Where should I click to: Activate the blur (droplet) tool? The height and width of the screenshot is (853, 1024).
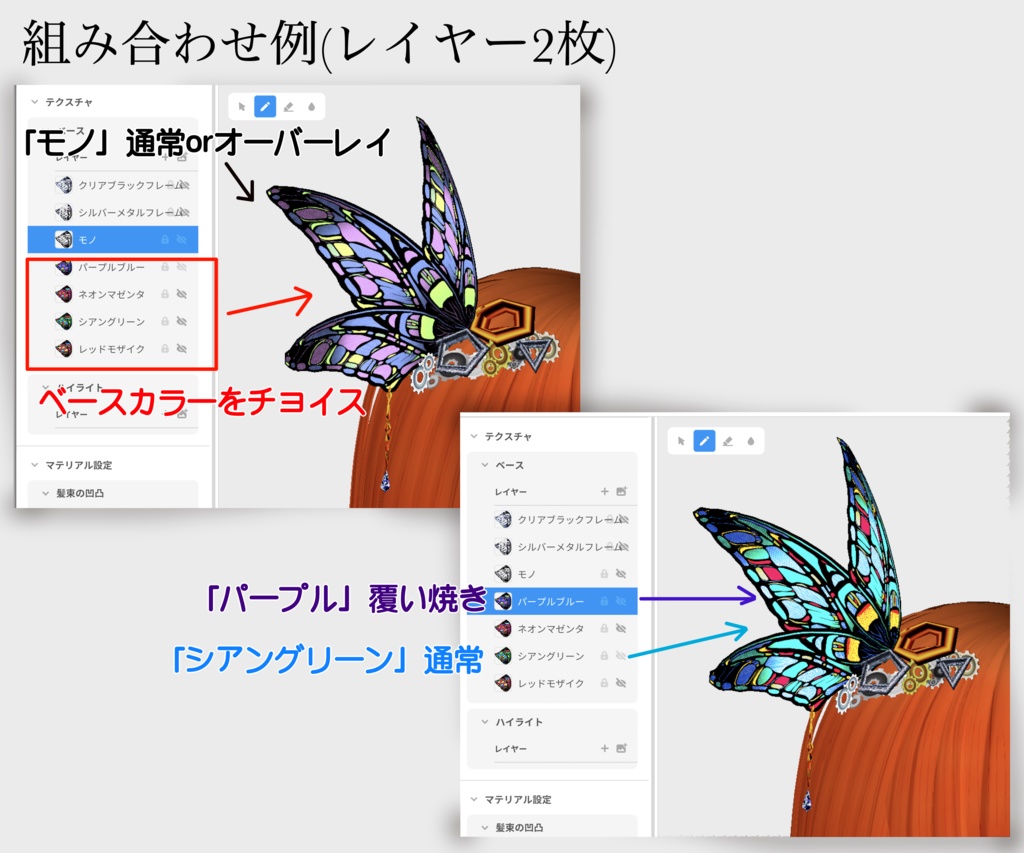311,107
